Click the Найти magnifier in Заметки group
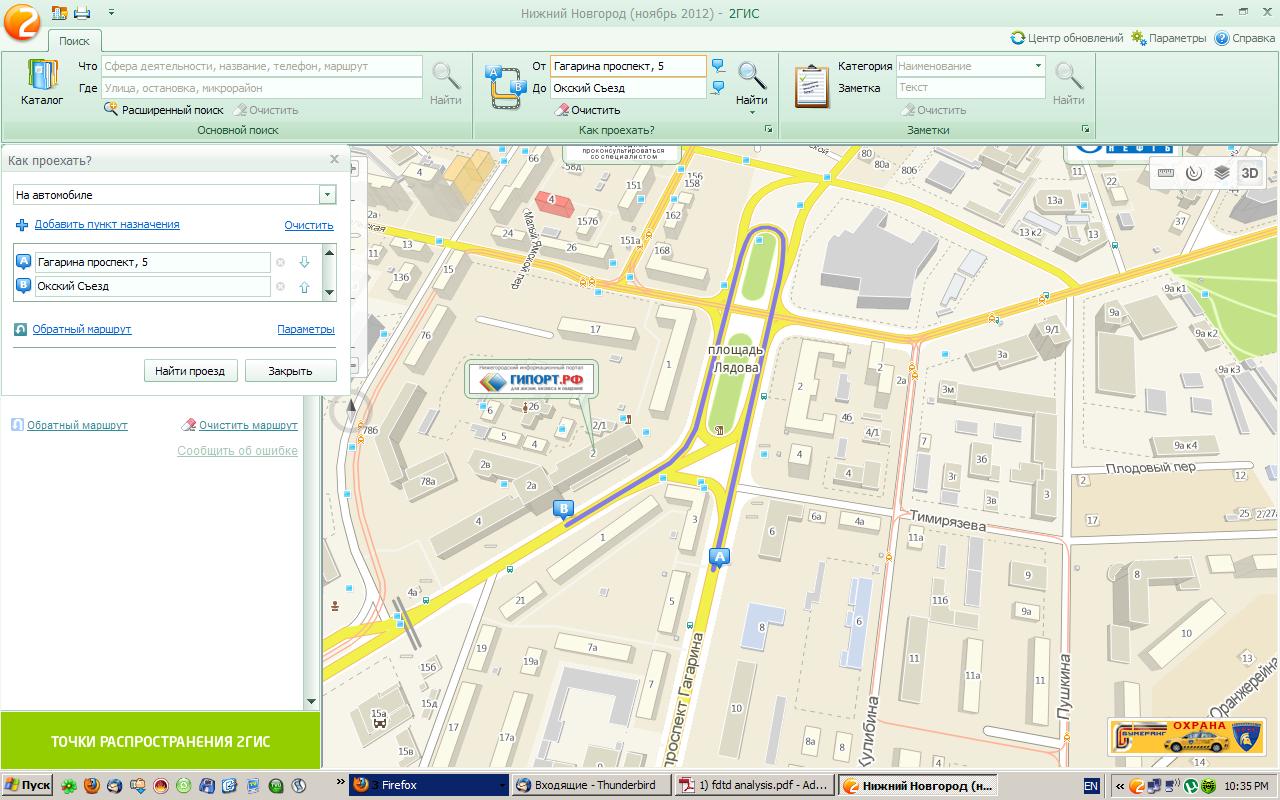Viewport: 1280px width, 800px height. (x=1069, y=84)
